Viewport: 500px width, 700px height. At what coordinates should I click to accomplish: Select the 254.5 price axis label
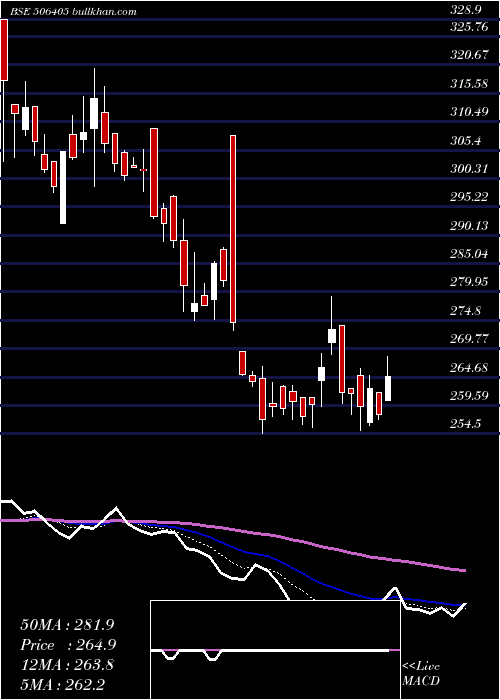point(466,424)
